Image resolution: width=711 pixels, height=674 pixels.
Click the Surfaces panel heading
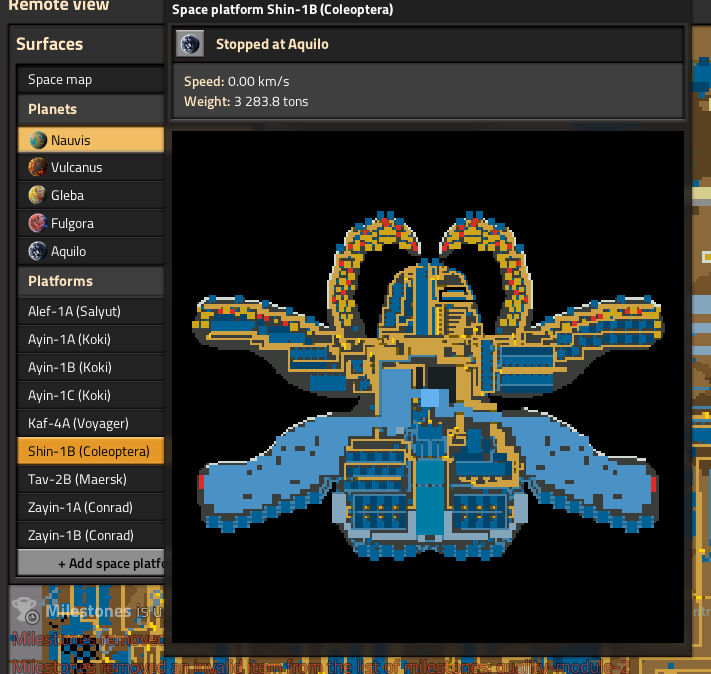point(49,44)
